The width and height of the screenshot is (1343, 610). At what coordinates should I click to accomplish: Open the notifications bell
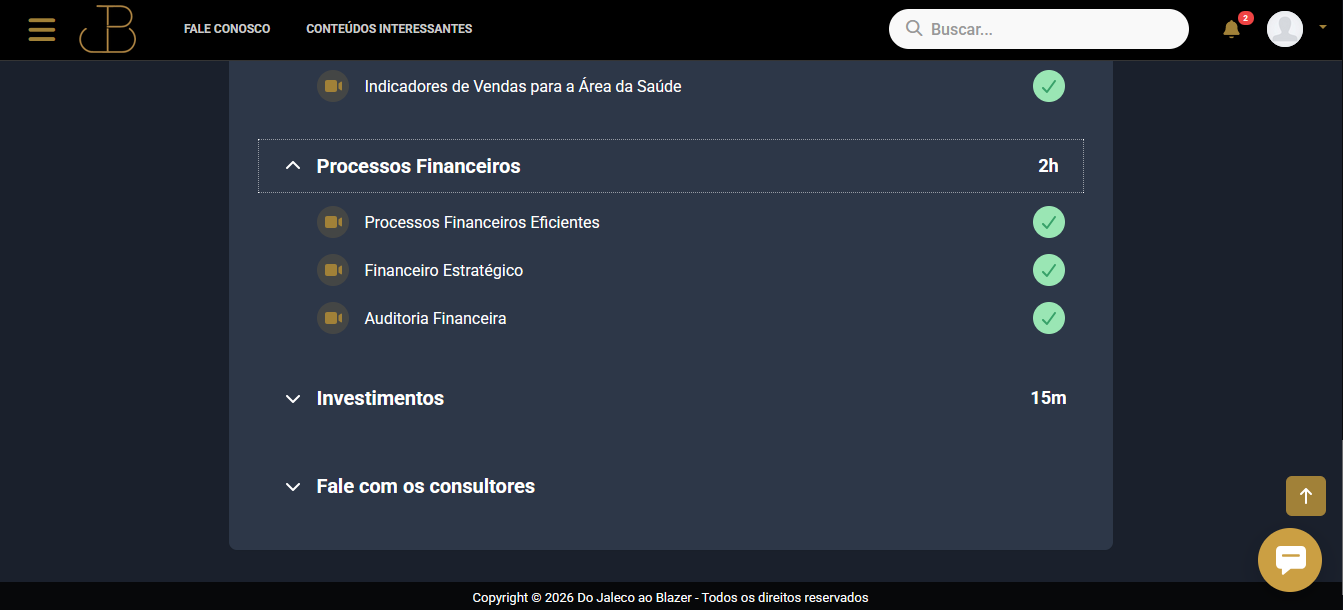click(x=1232, y=29)
